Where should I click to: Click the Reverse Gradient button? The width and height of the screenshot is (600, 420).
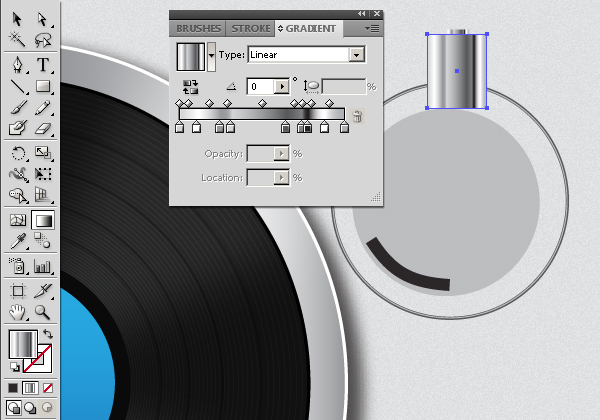coord(191,87)
